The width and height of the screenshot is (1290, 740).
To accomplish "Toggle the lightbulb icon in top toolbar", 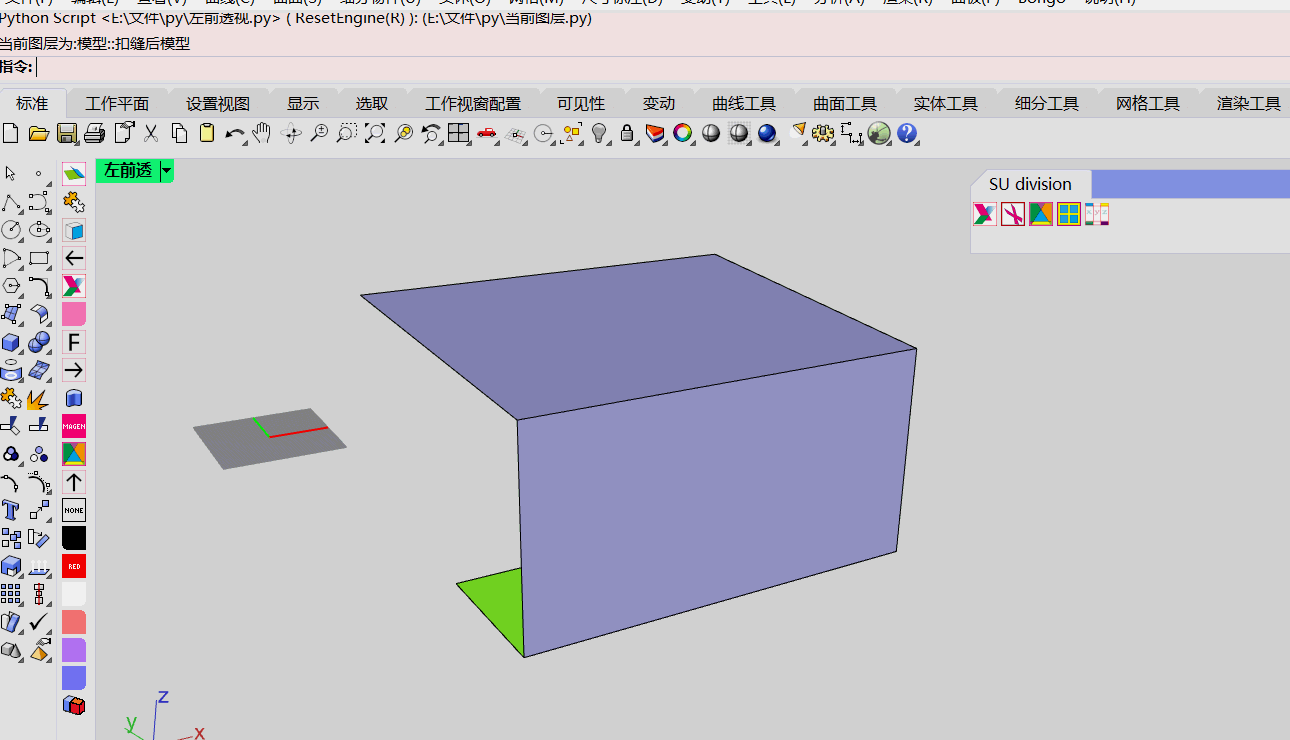I will point(601,132).
